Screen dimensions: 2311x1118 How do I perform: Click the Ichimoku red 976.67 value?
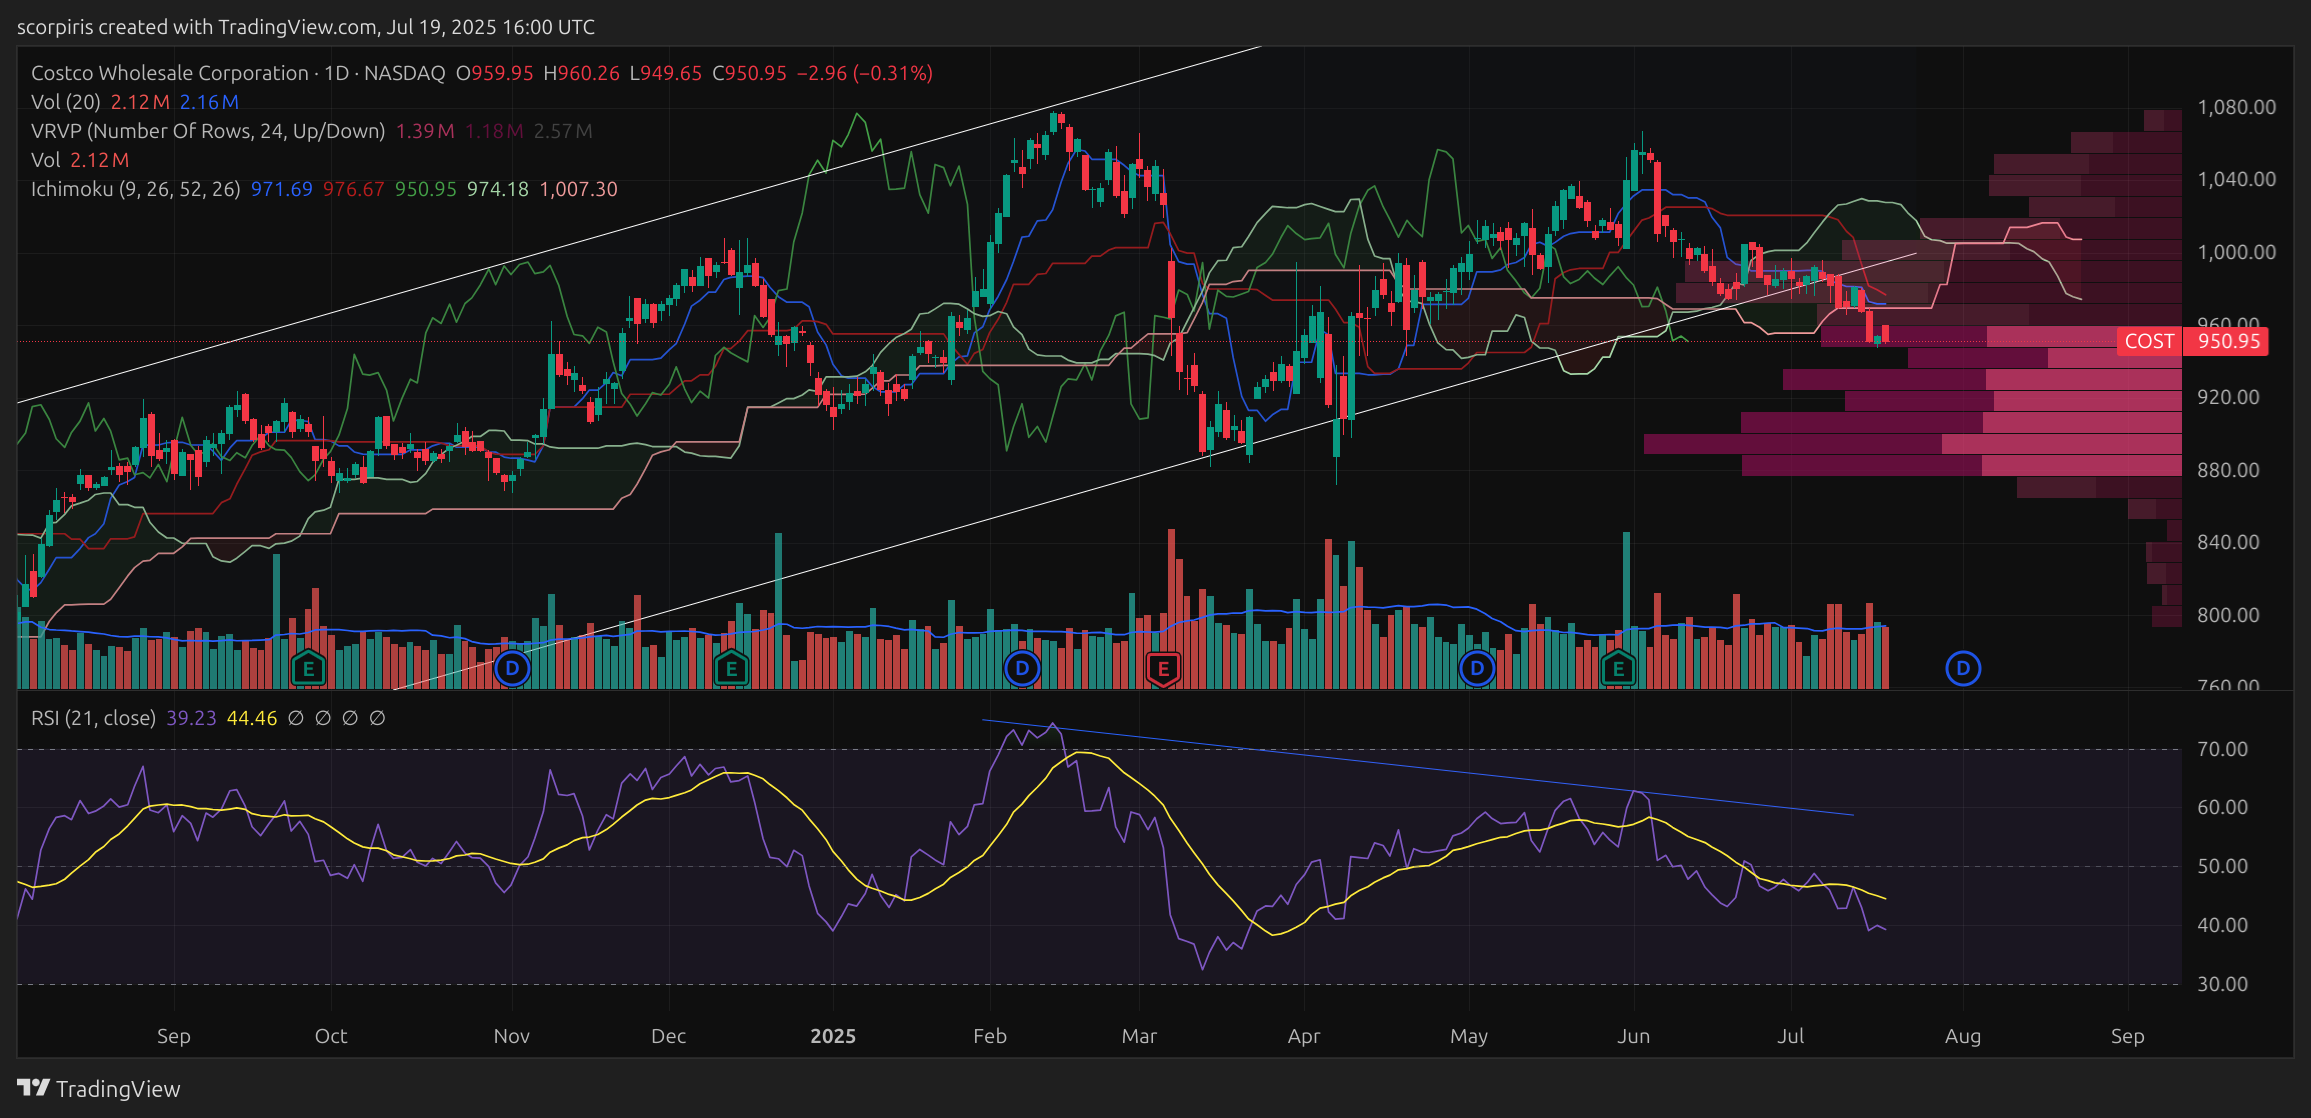(354, 189)
